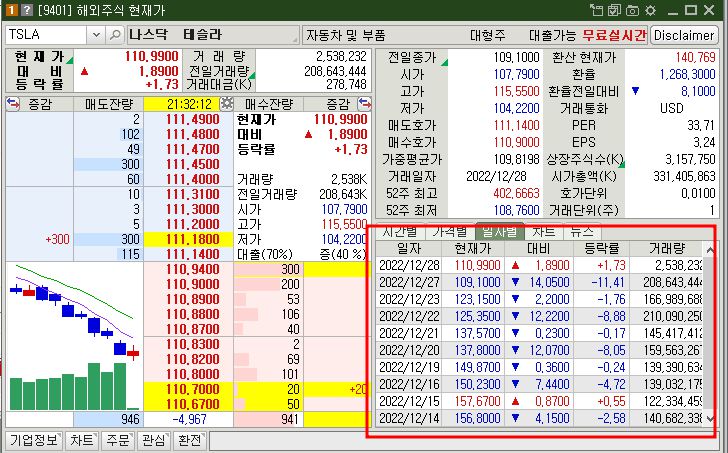728x453 pixels.
Task: Click the triangle marker at 전일거래량 label
Action: coord(252,75)
